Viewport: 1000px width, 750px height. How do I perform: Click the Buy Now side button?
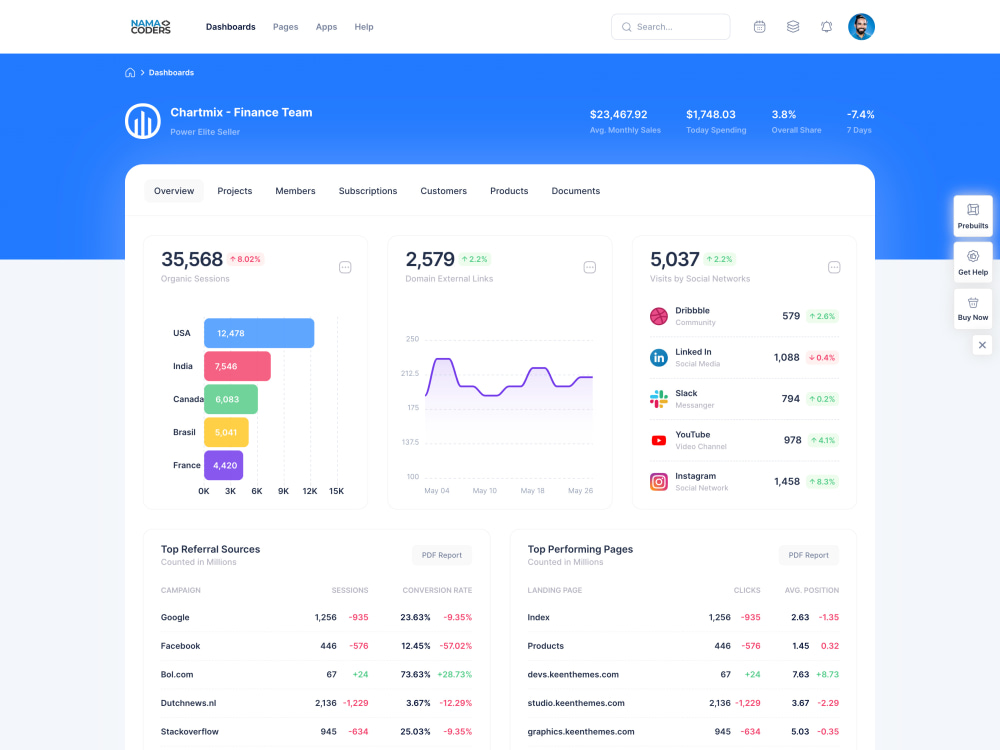pos(973,309)
